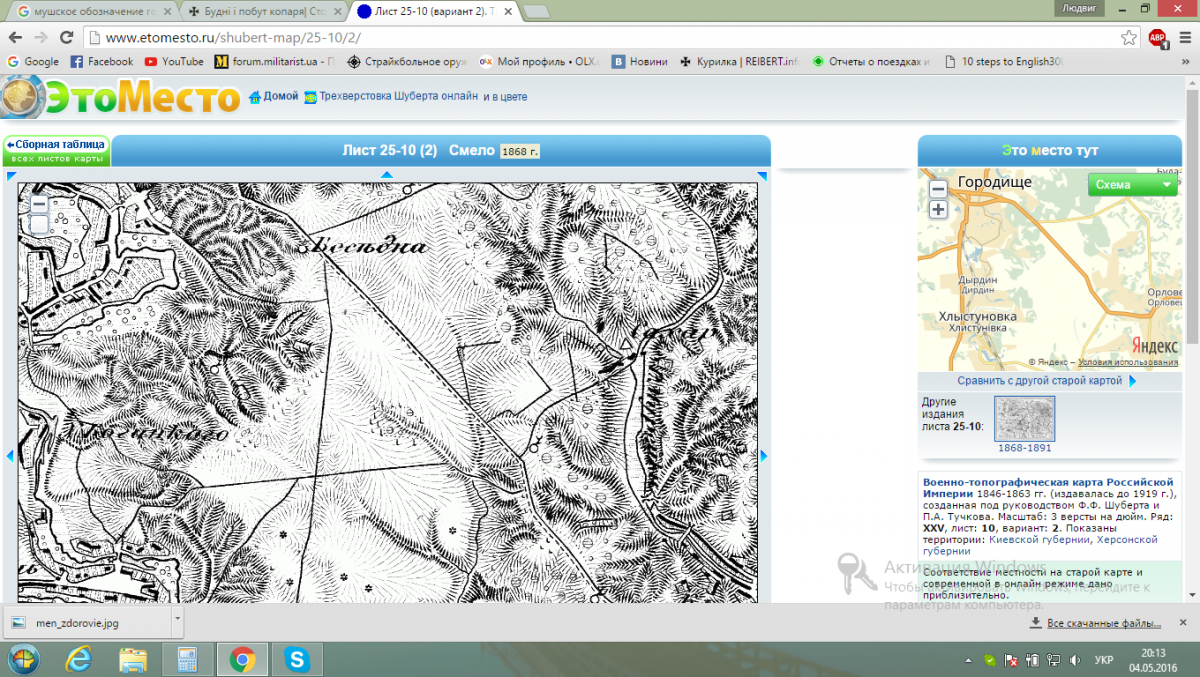Viewport: 1200px width, 677px height.
Task: Click the browser forward arrow
Action: 41,37
